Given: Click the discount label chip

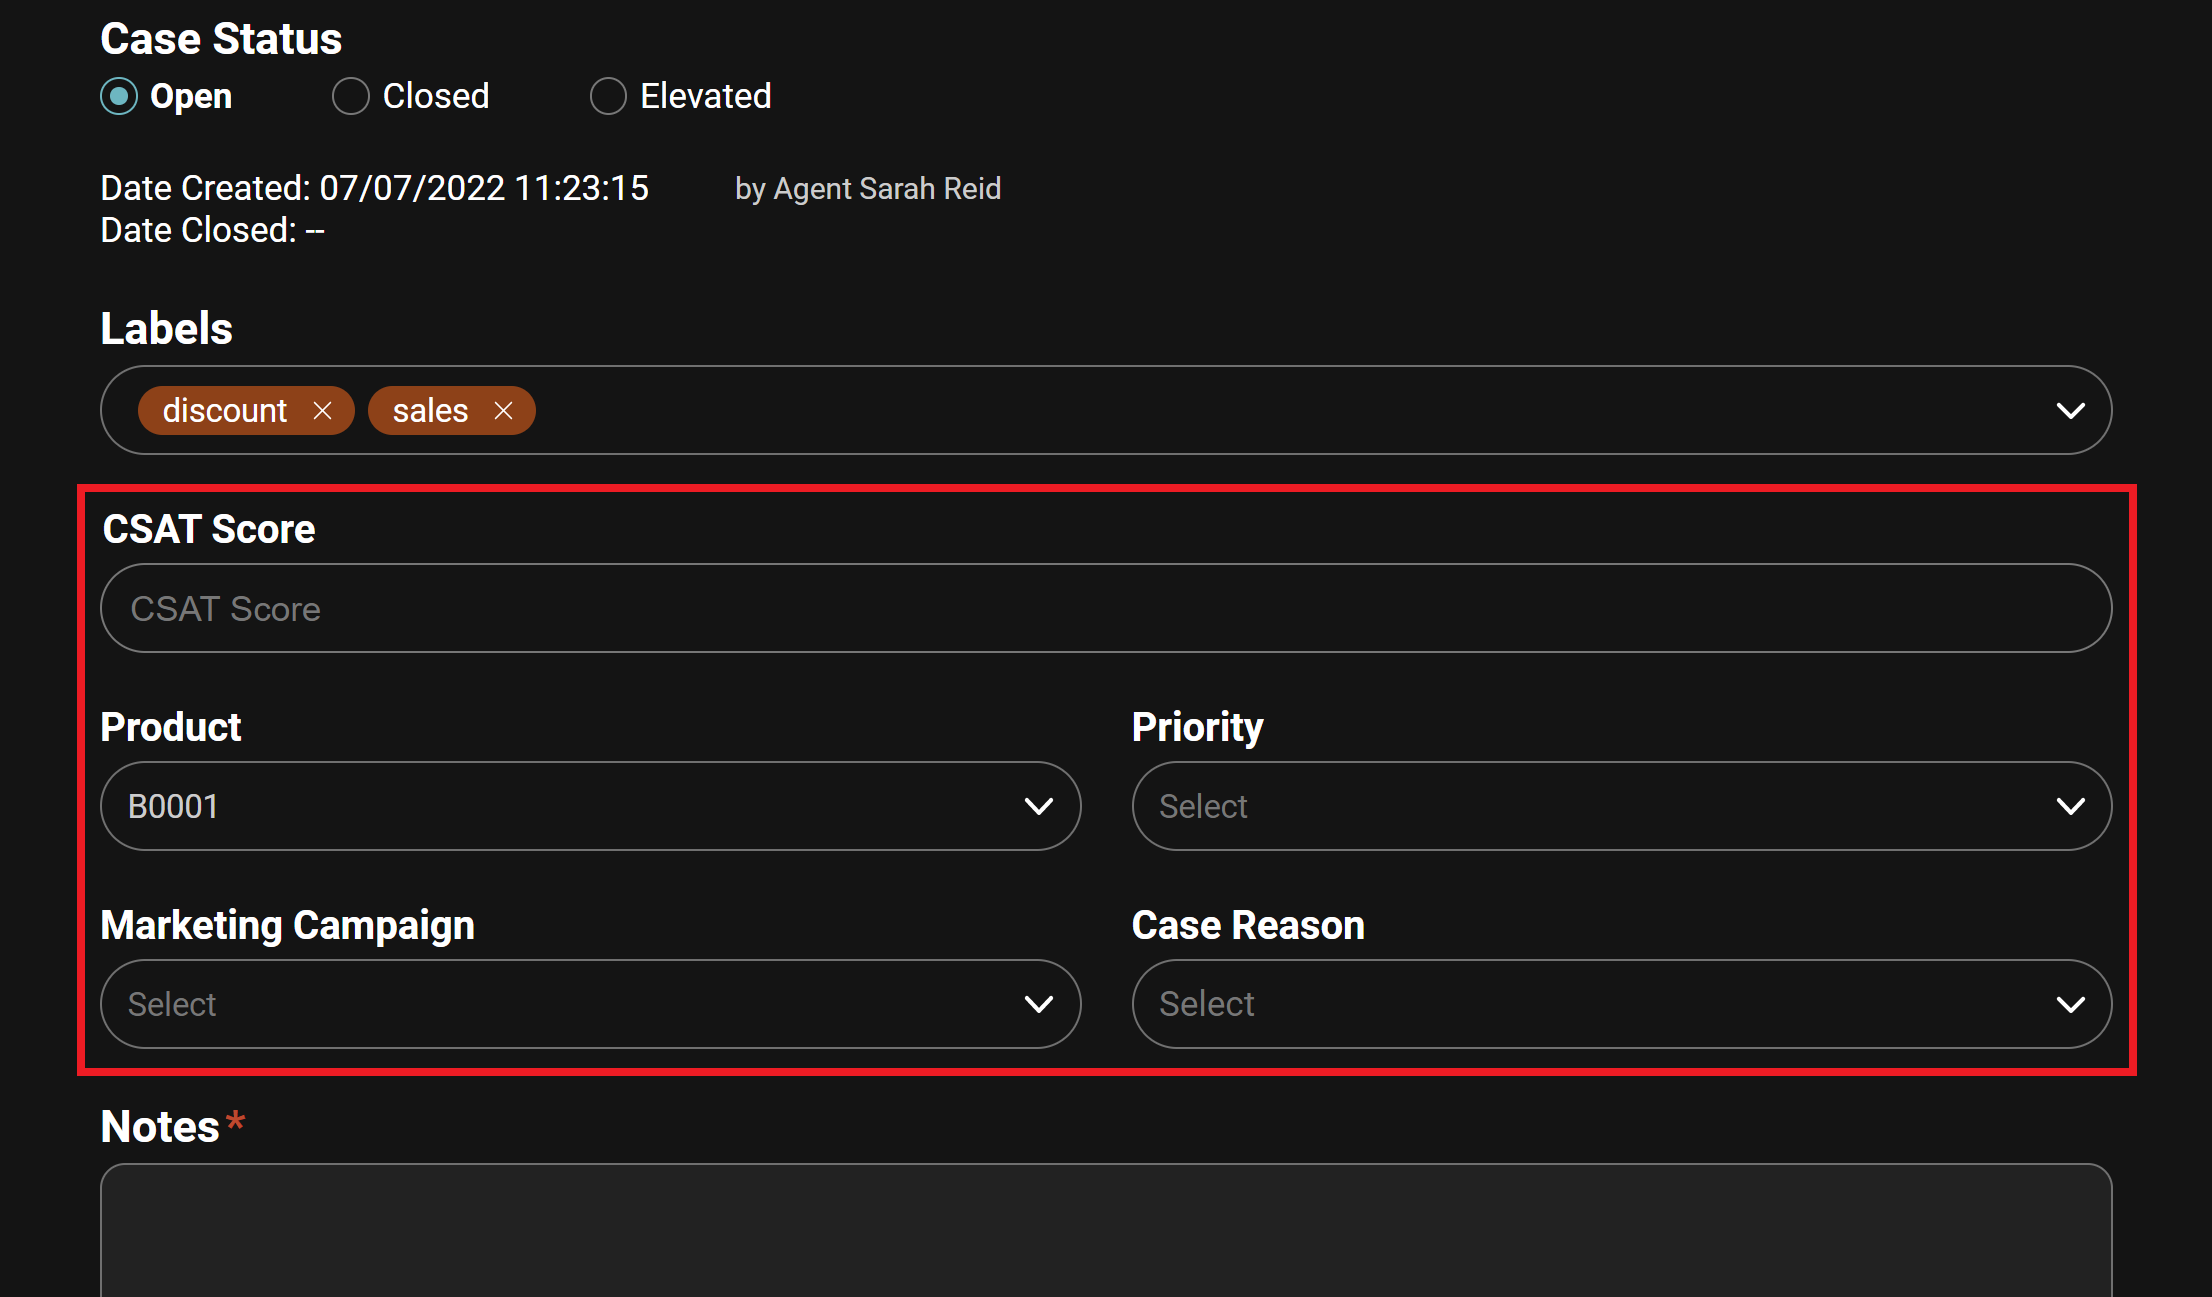Looking at the screenshot, I should coord(225,411).
